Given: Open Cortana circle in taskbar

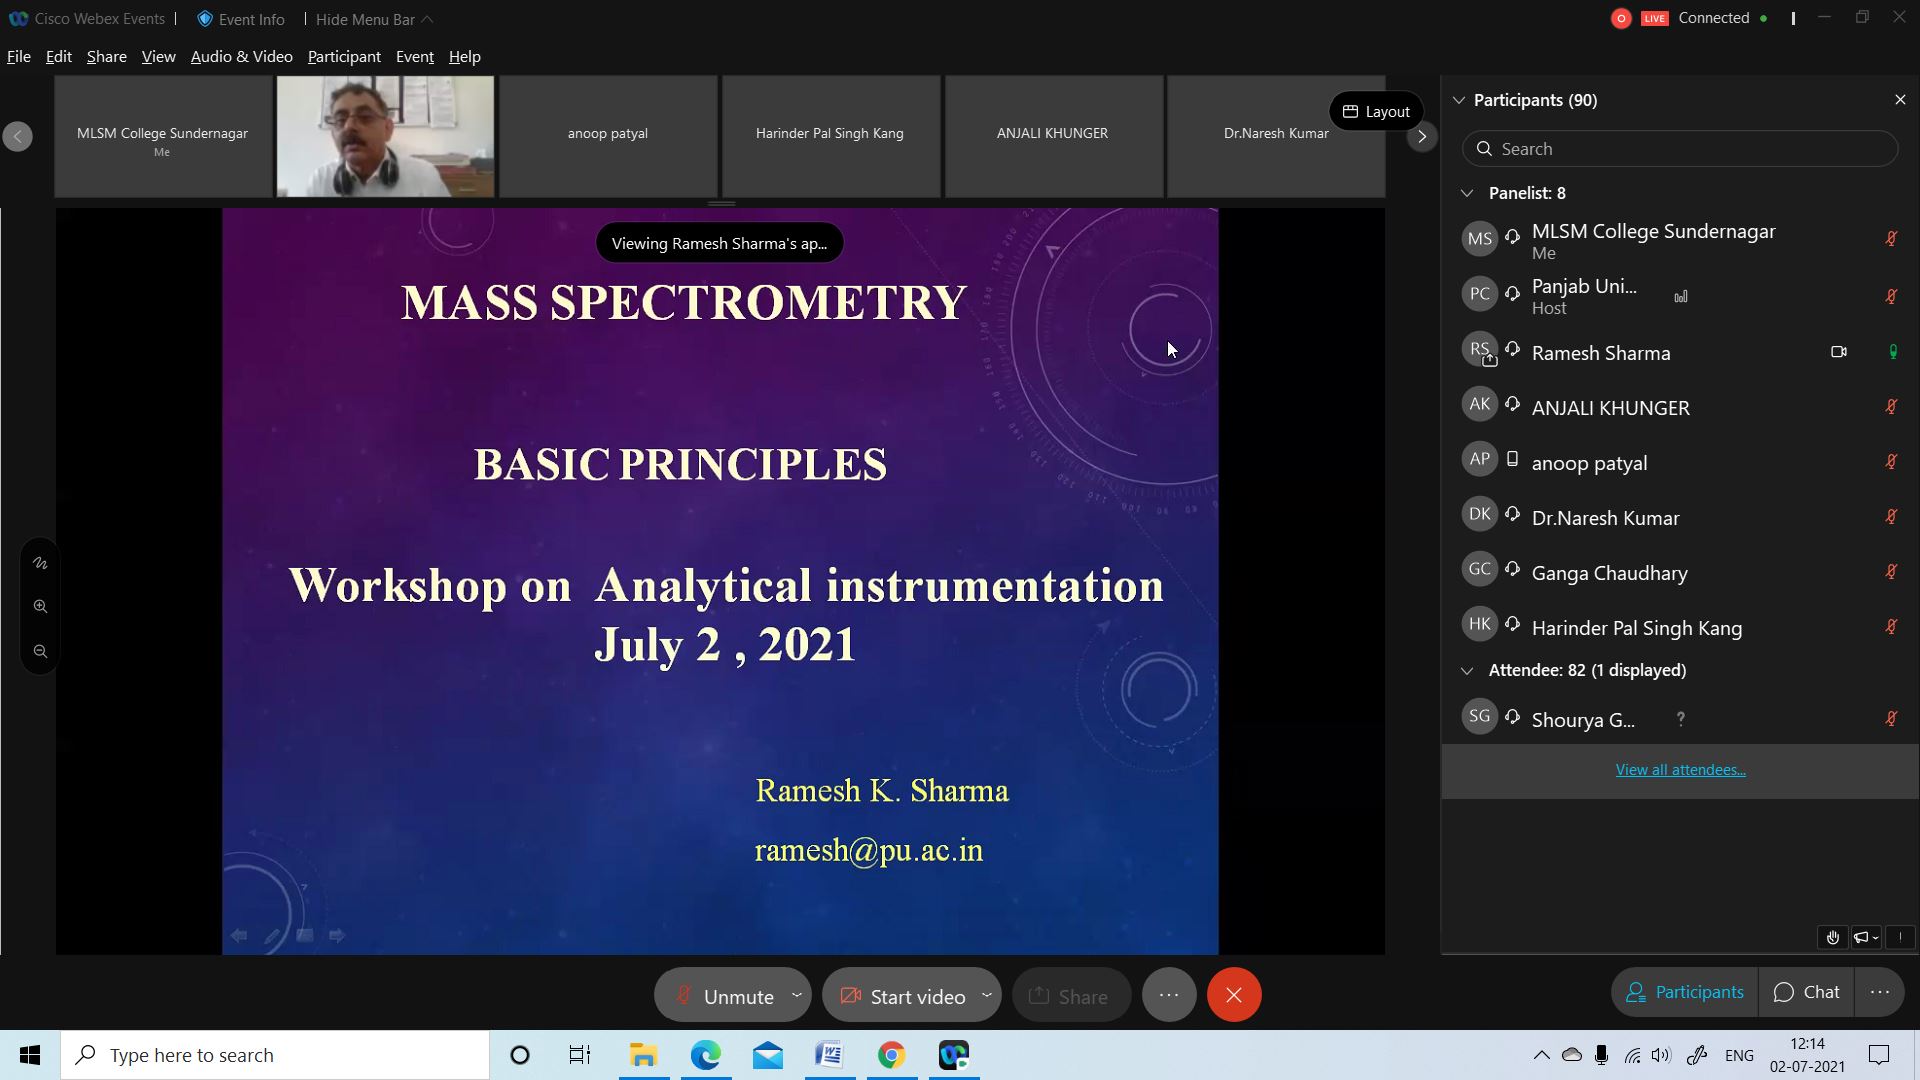Looking at the screenshot, I should tap(520, 1055).
